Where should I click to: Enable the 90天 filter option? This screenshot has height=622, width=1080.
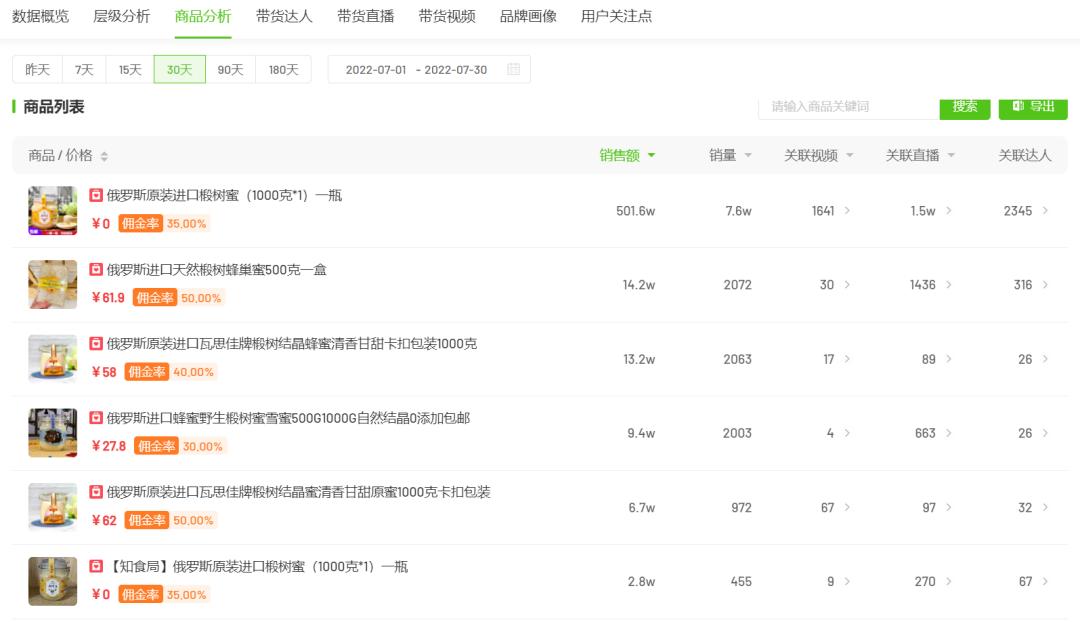229,69
